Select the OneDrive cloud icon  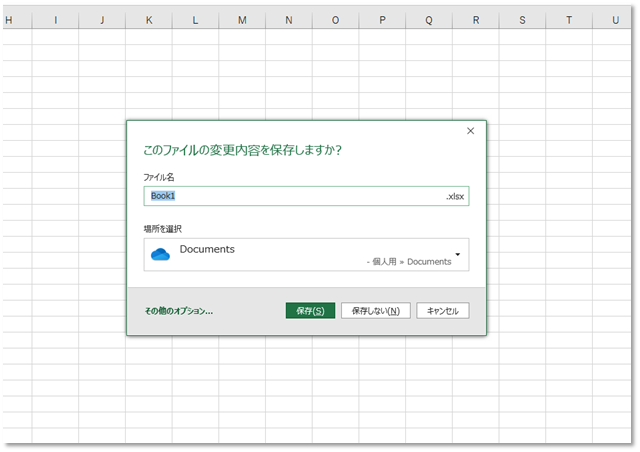[x=160, y=254]
